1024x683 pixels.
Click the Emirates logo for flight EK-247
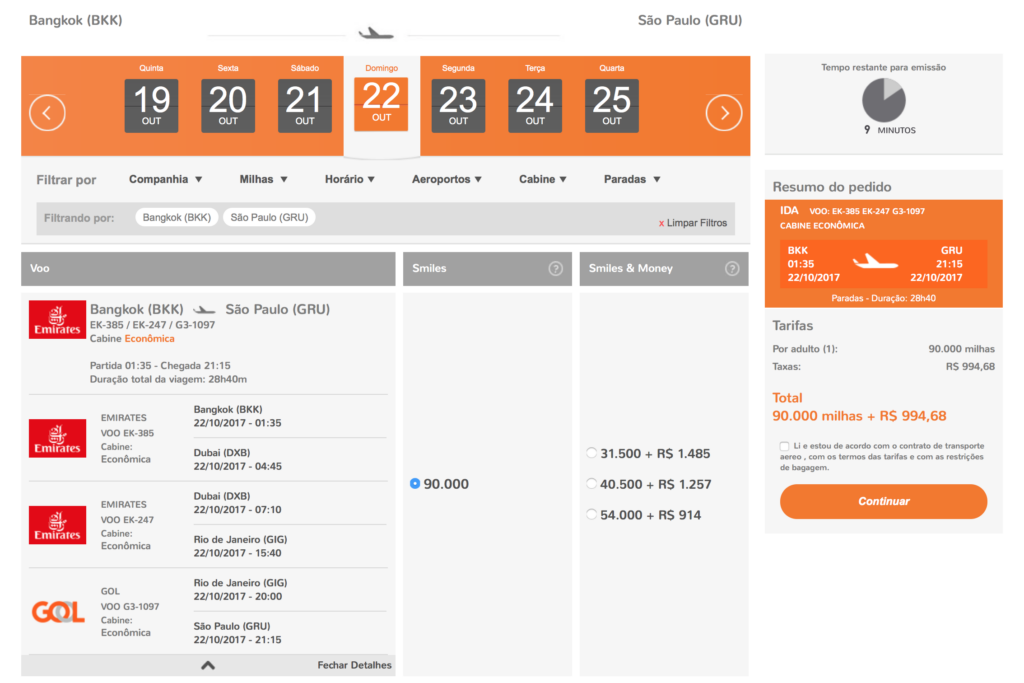[x=57, y=525]
